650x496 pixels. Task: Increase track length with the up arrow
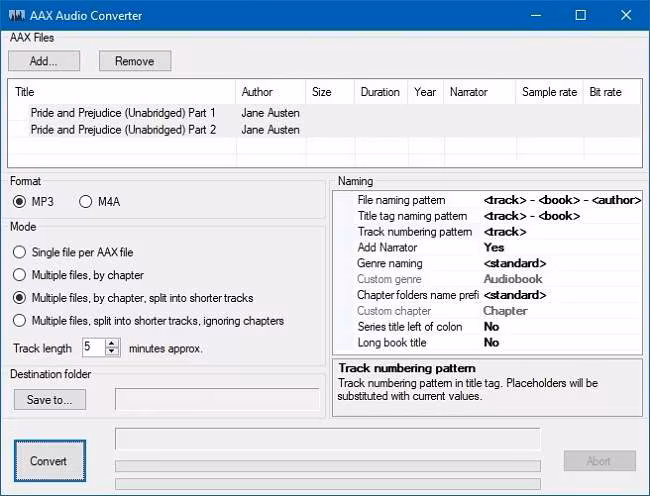[112, 344]
